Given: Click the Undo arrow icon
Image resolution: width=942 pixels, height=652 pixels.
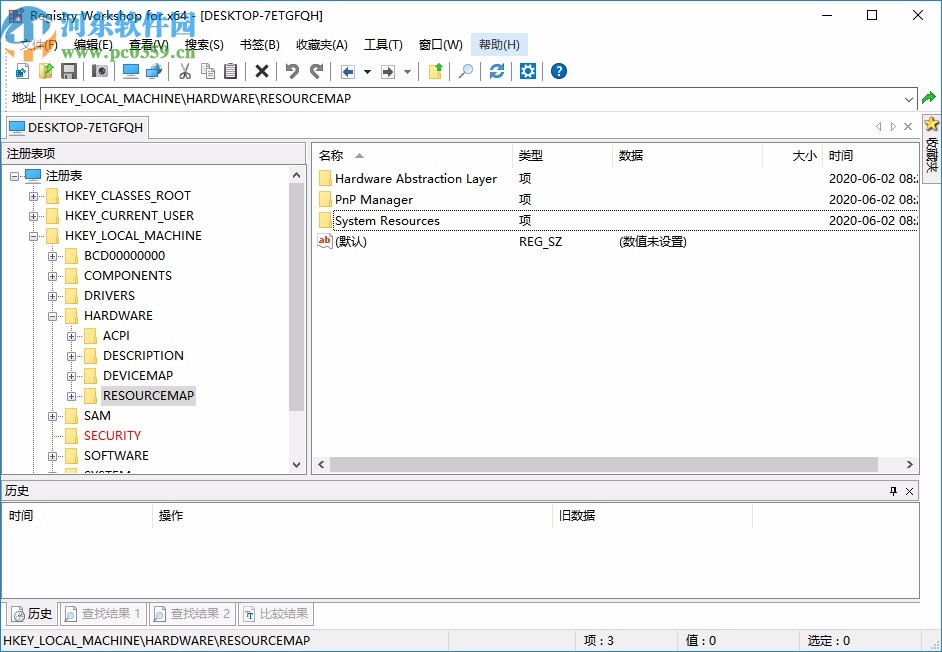Looking at the screenshot, I should coord(290,71).
